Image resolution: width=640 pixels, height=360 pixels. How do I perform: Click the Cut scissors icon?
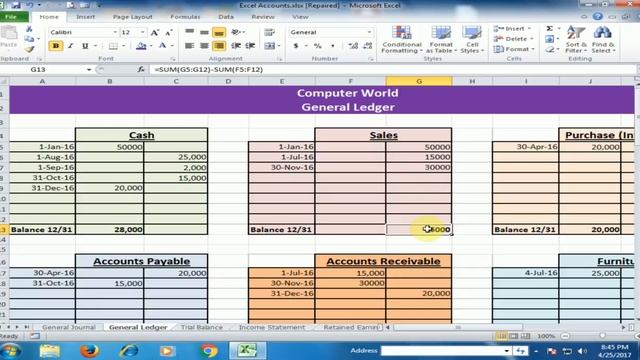[29, 29]
